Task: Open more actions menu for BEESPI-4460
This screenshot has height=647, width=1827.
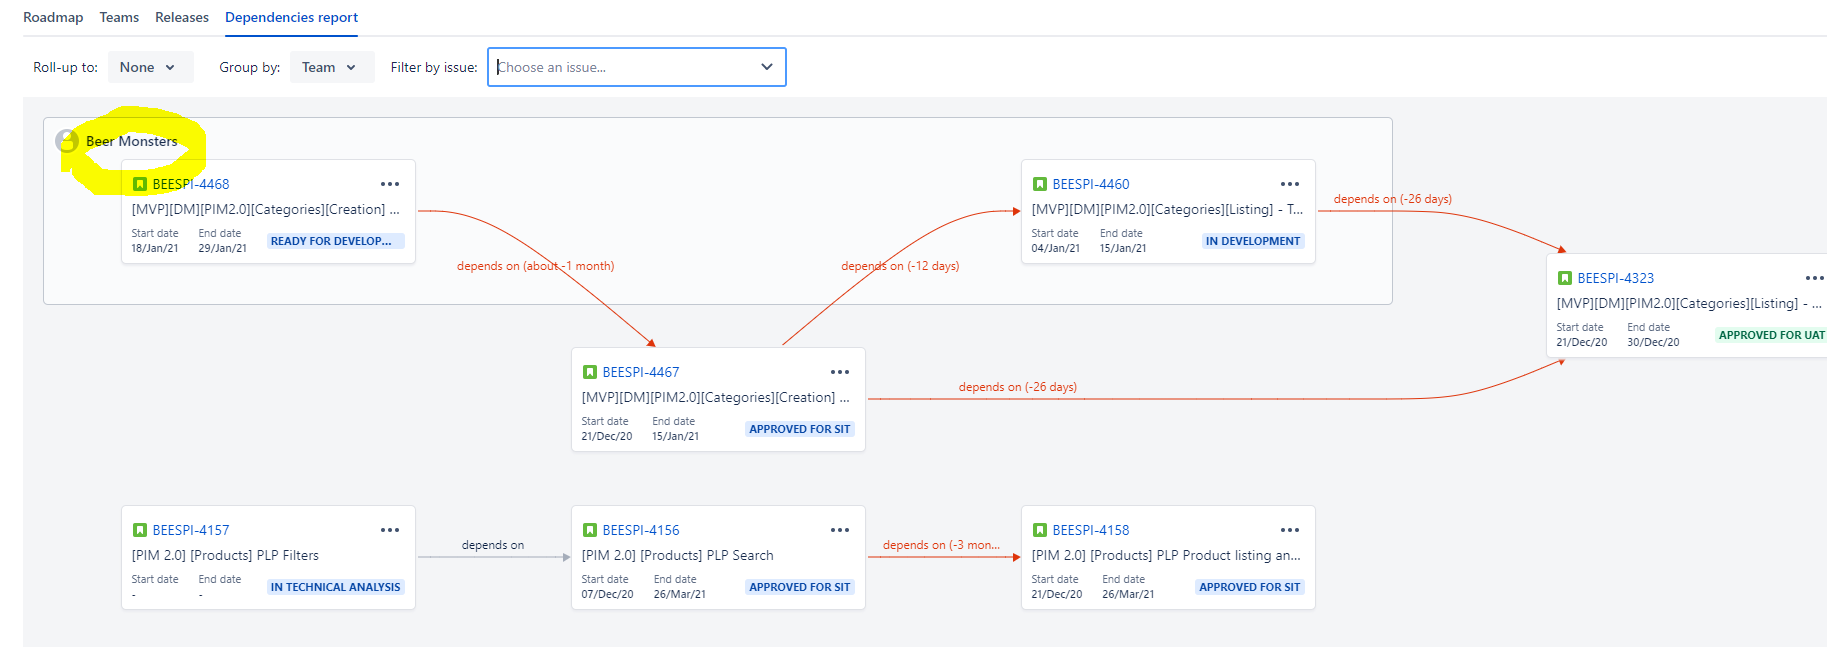Action: pos(1290,184)
